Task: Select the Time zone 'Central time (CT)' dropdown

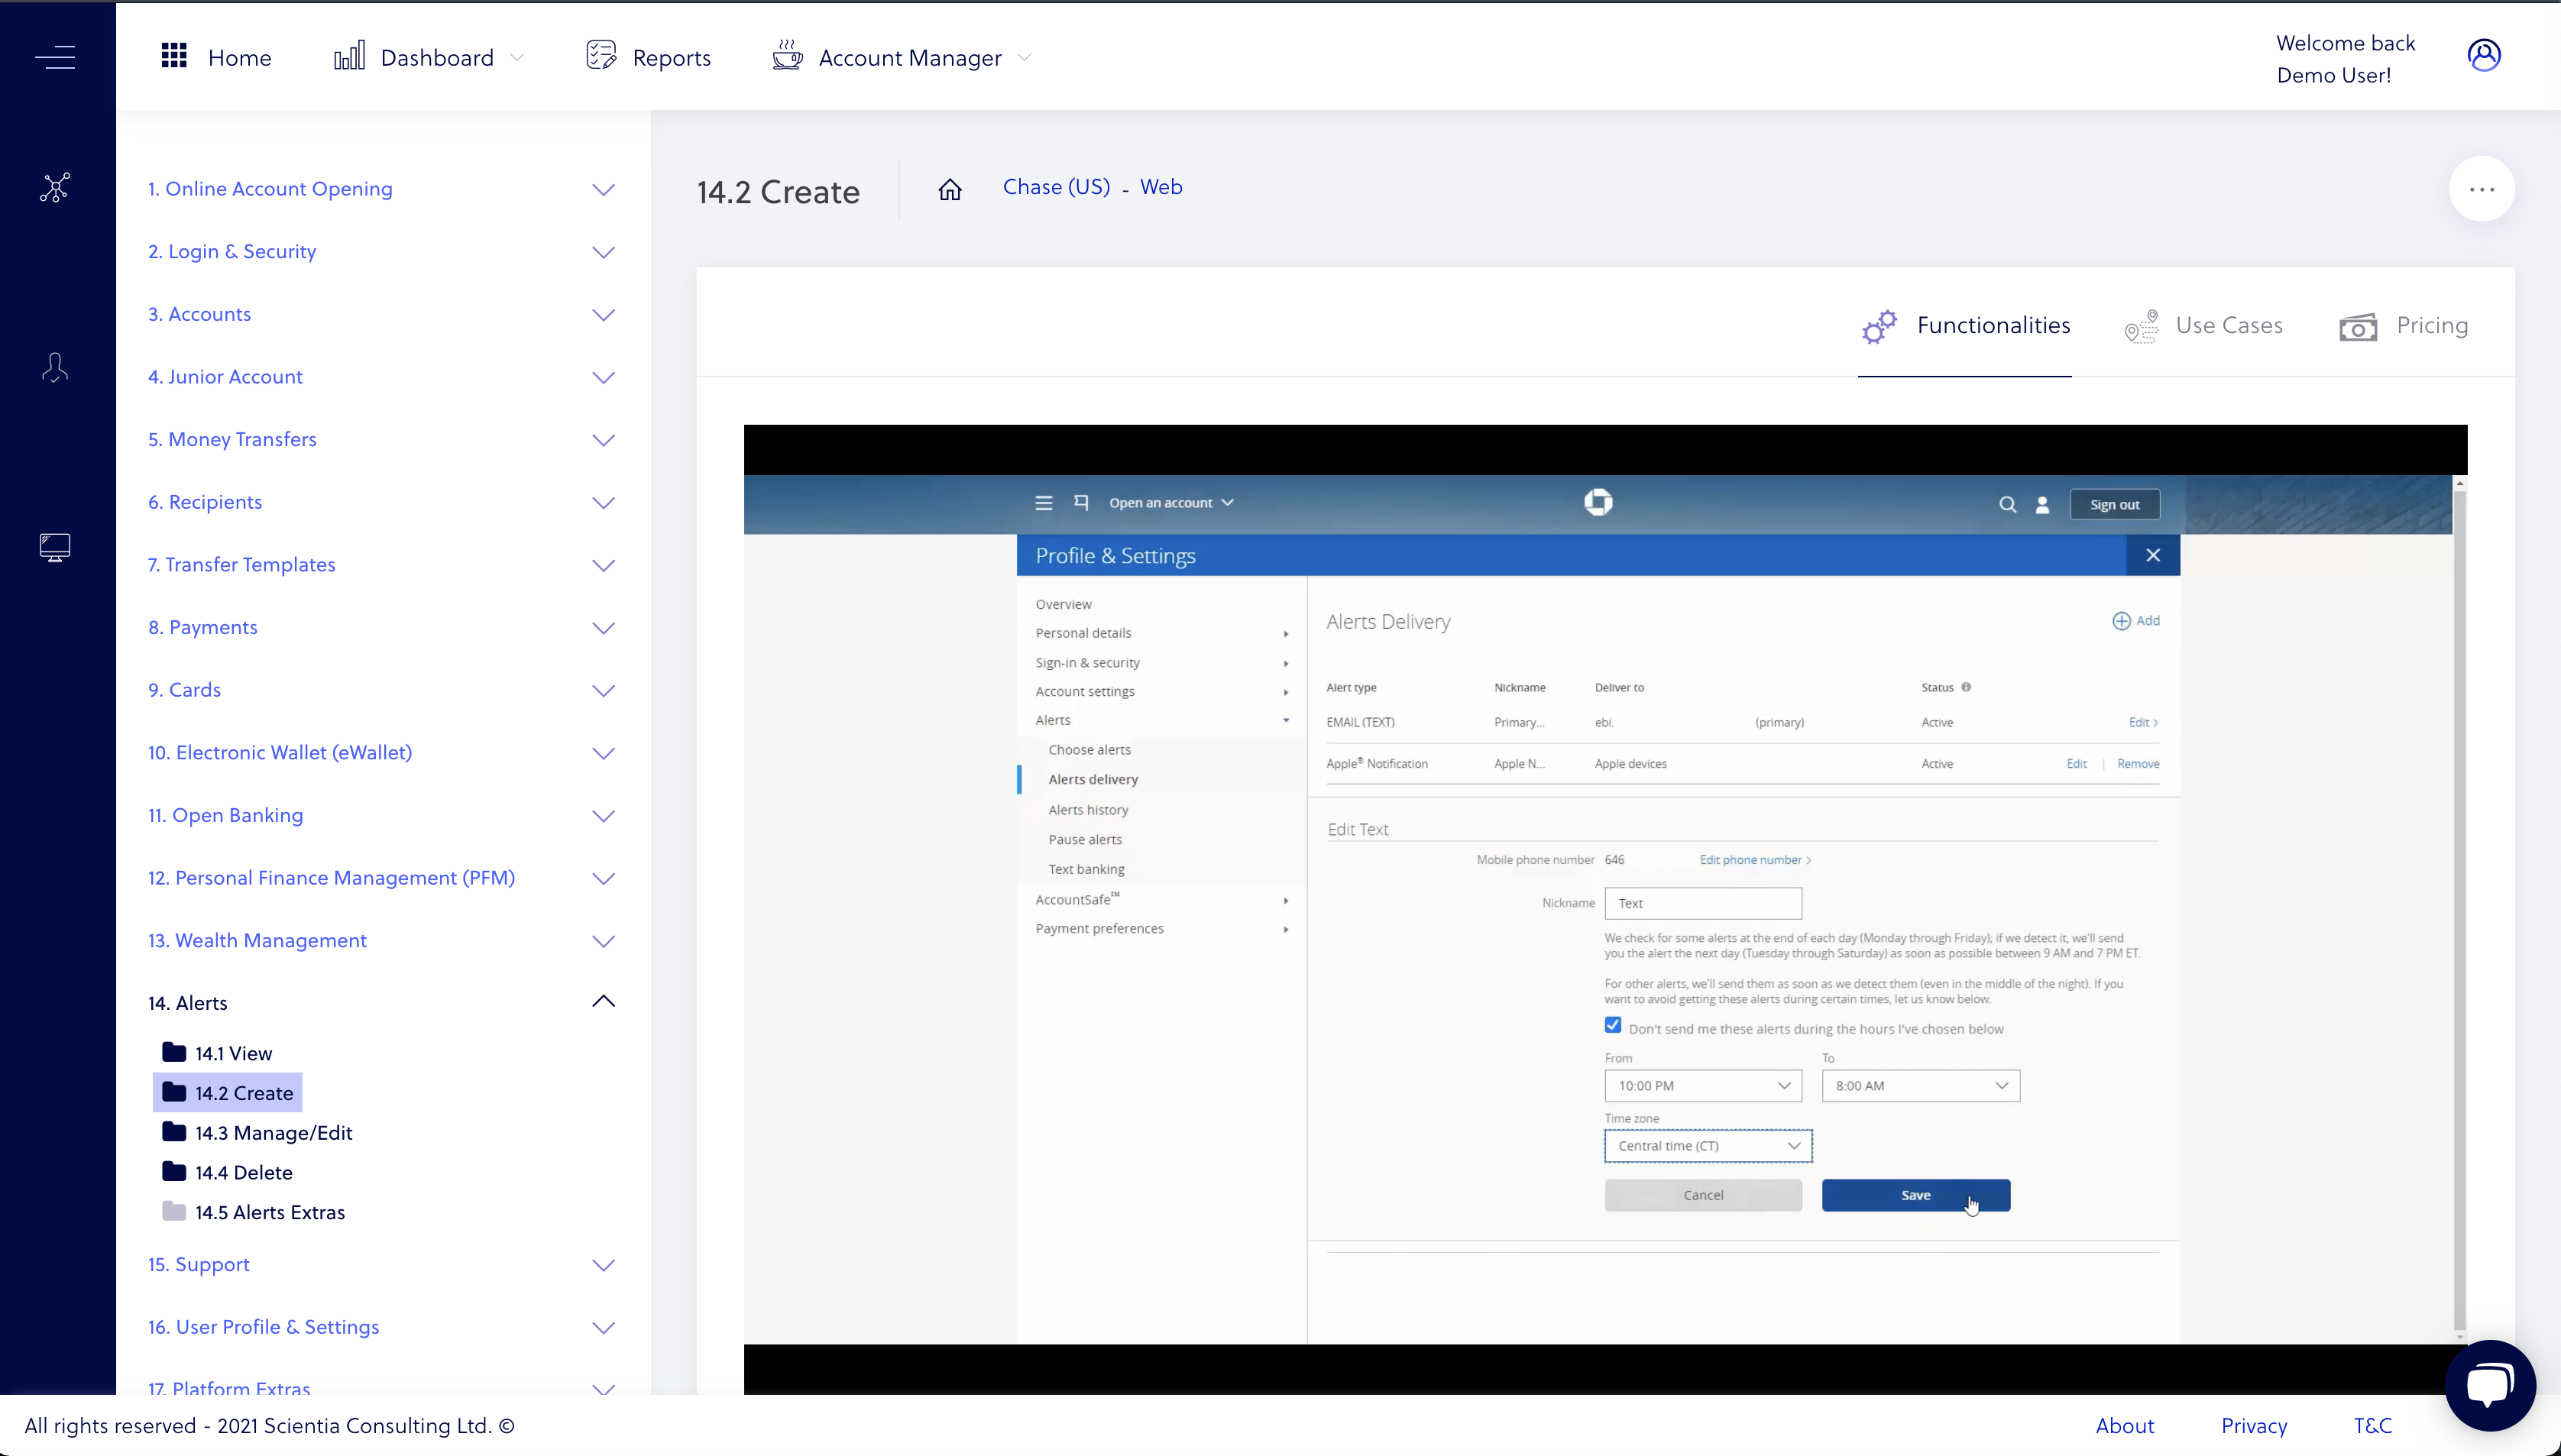Action: (1703, 1145)
